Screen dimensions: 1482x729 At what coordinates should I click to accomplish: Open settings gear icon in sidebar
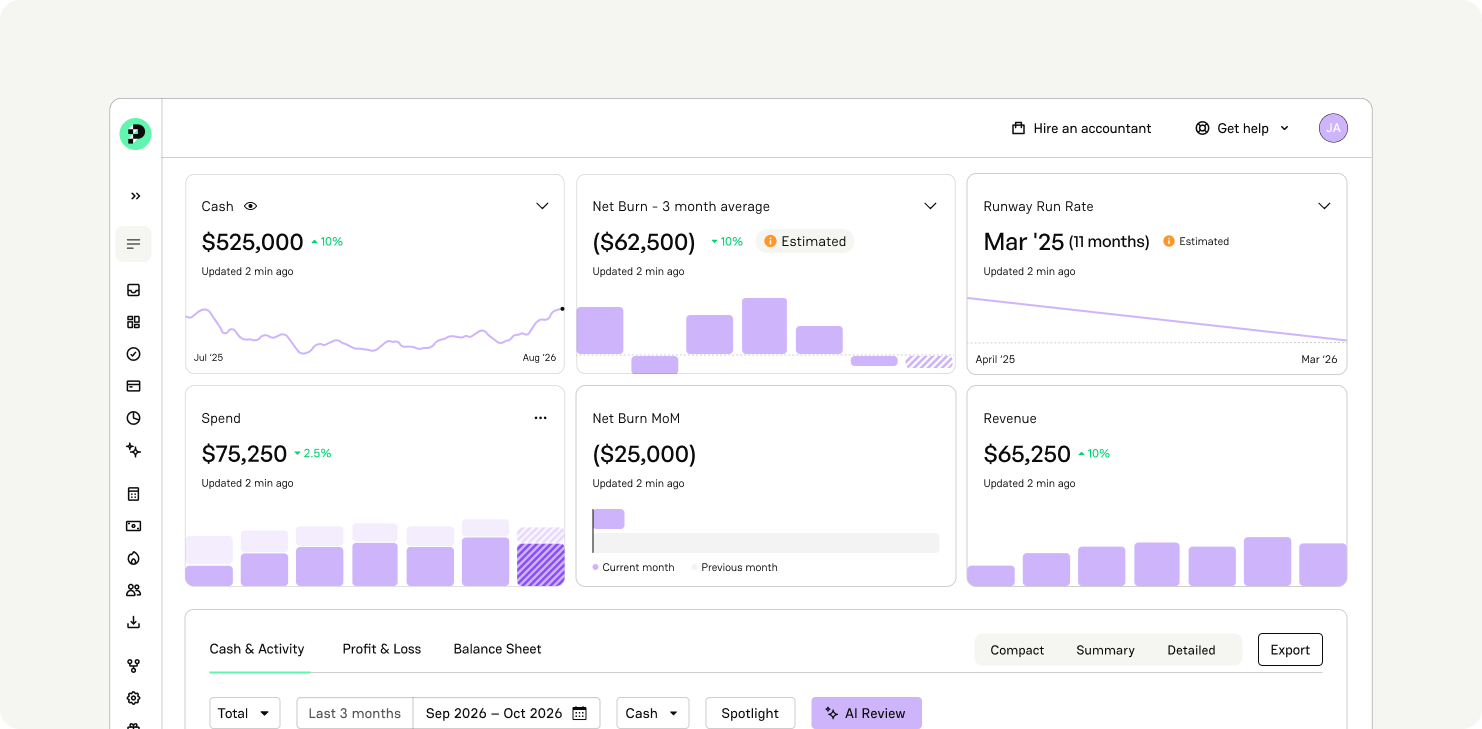[x=134, y=698]
